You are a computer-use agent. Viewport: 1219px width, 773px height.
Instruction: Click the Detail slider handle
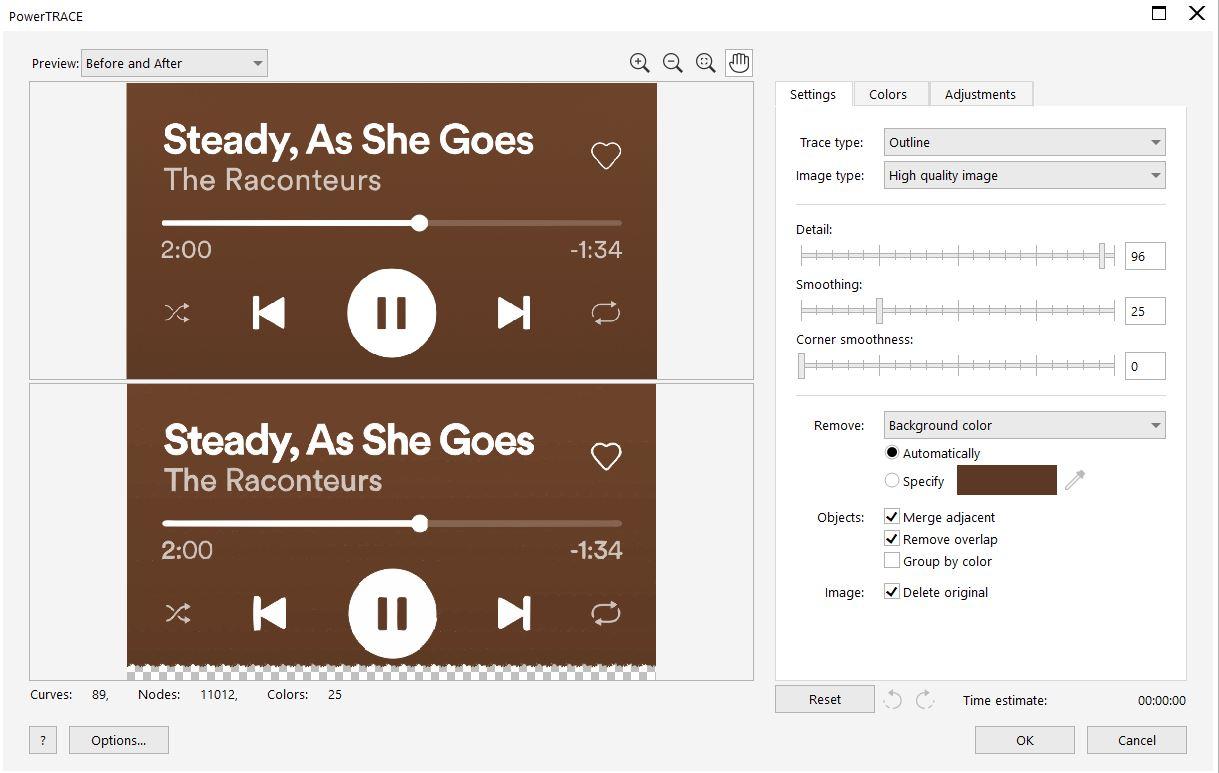click(1102, 256)
